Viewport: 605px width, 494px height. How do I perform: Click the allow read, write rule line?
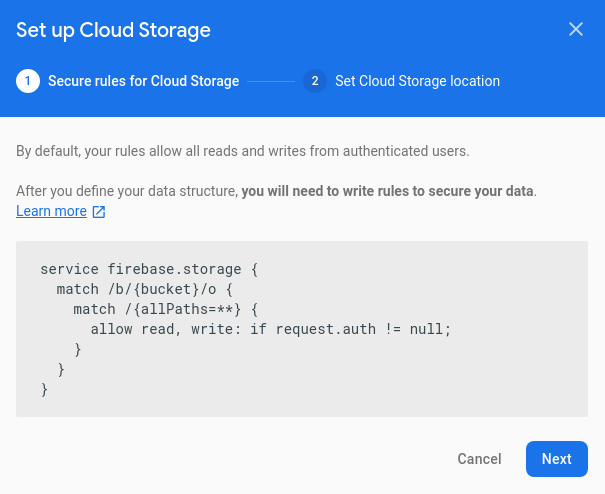click(x=270, y=329)
